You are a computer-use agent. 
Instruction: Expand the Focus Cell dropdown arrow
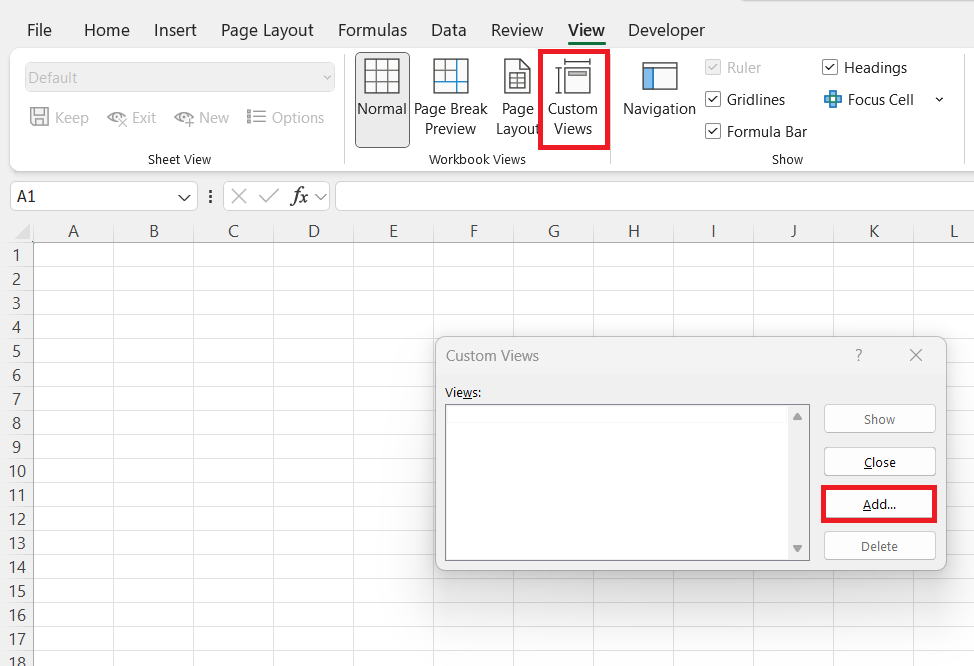[x=939, y=99]
